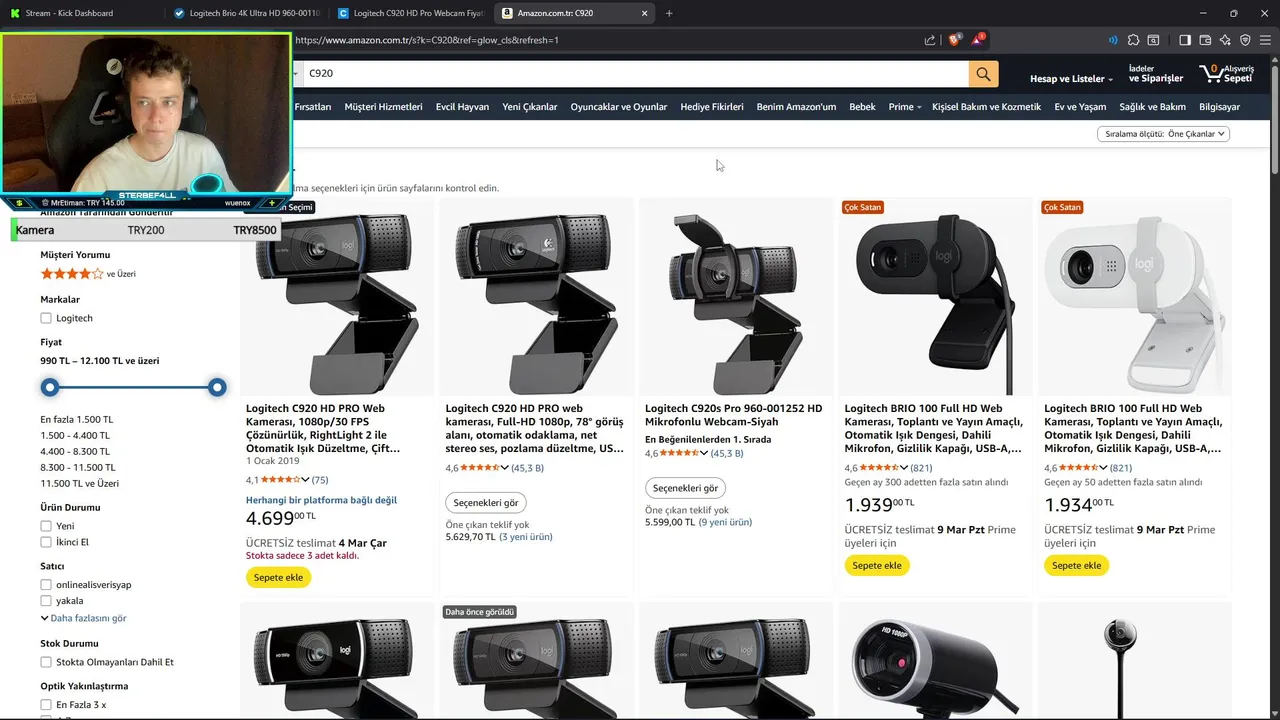
Task: Click the Brave Shields lion icon
Action: (954, 40)
